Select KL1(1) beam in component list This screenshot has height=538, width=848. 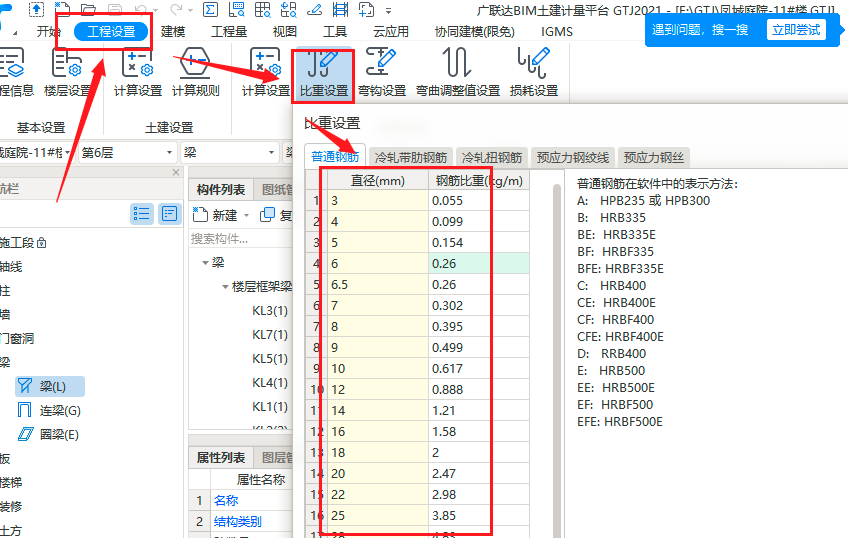pyautogui.click(x=270, y=407)
